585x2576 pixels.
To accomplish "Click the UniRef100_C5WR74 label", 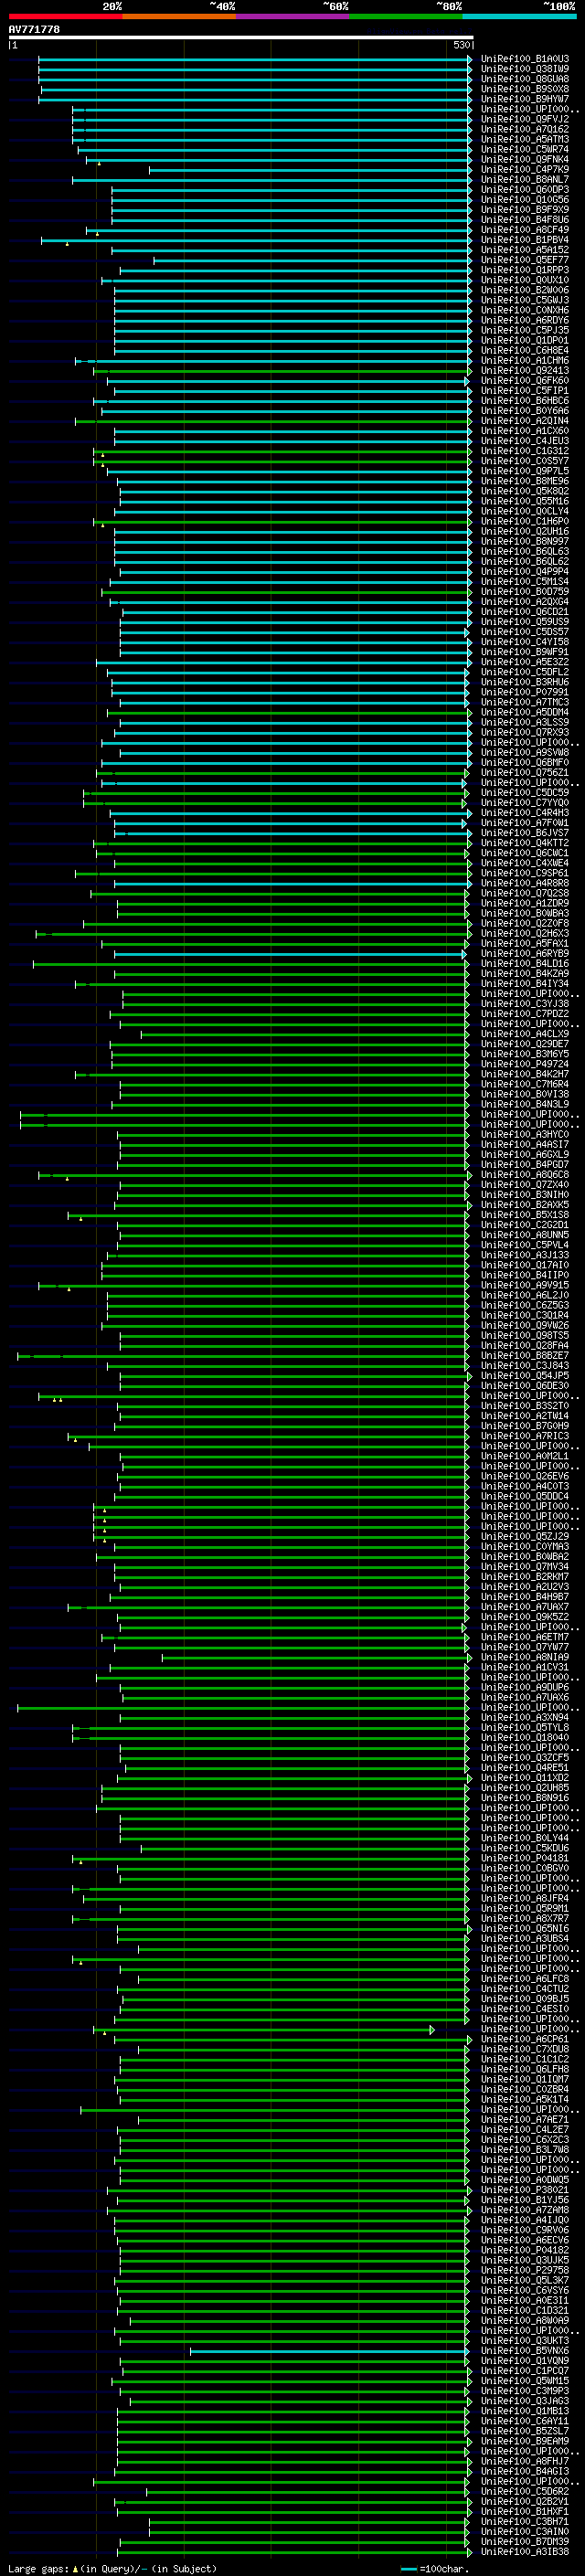I will pos(525,149).
